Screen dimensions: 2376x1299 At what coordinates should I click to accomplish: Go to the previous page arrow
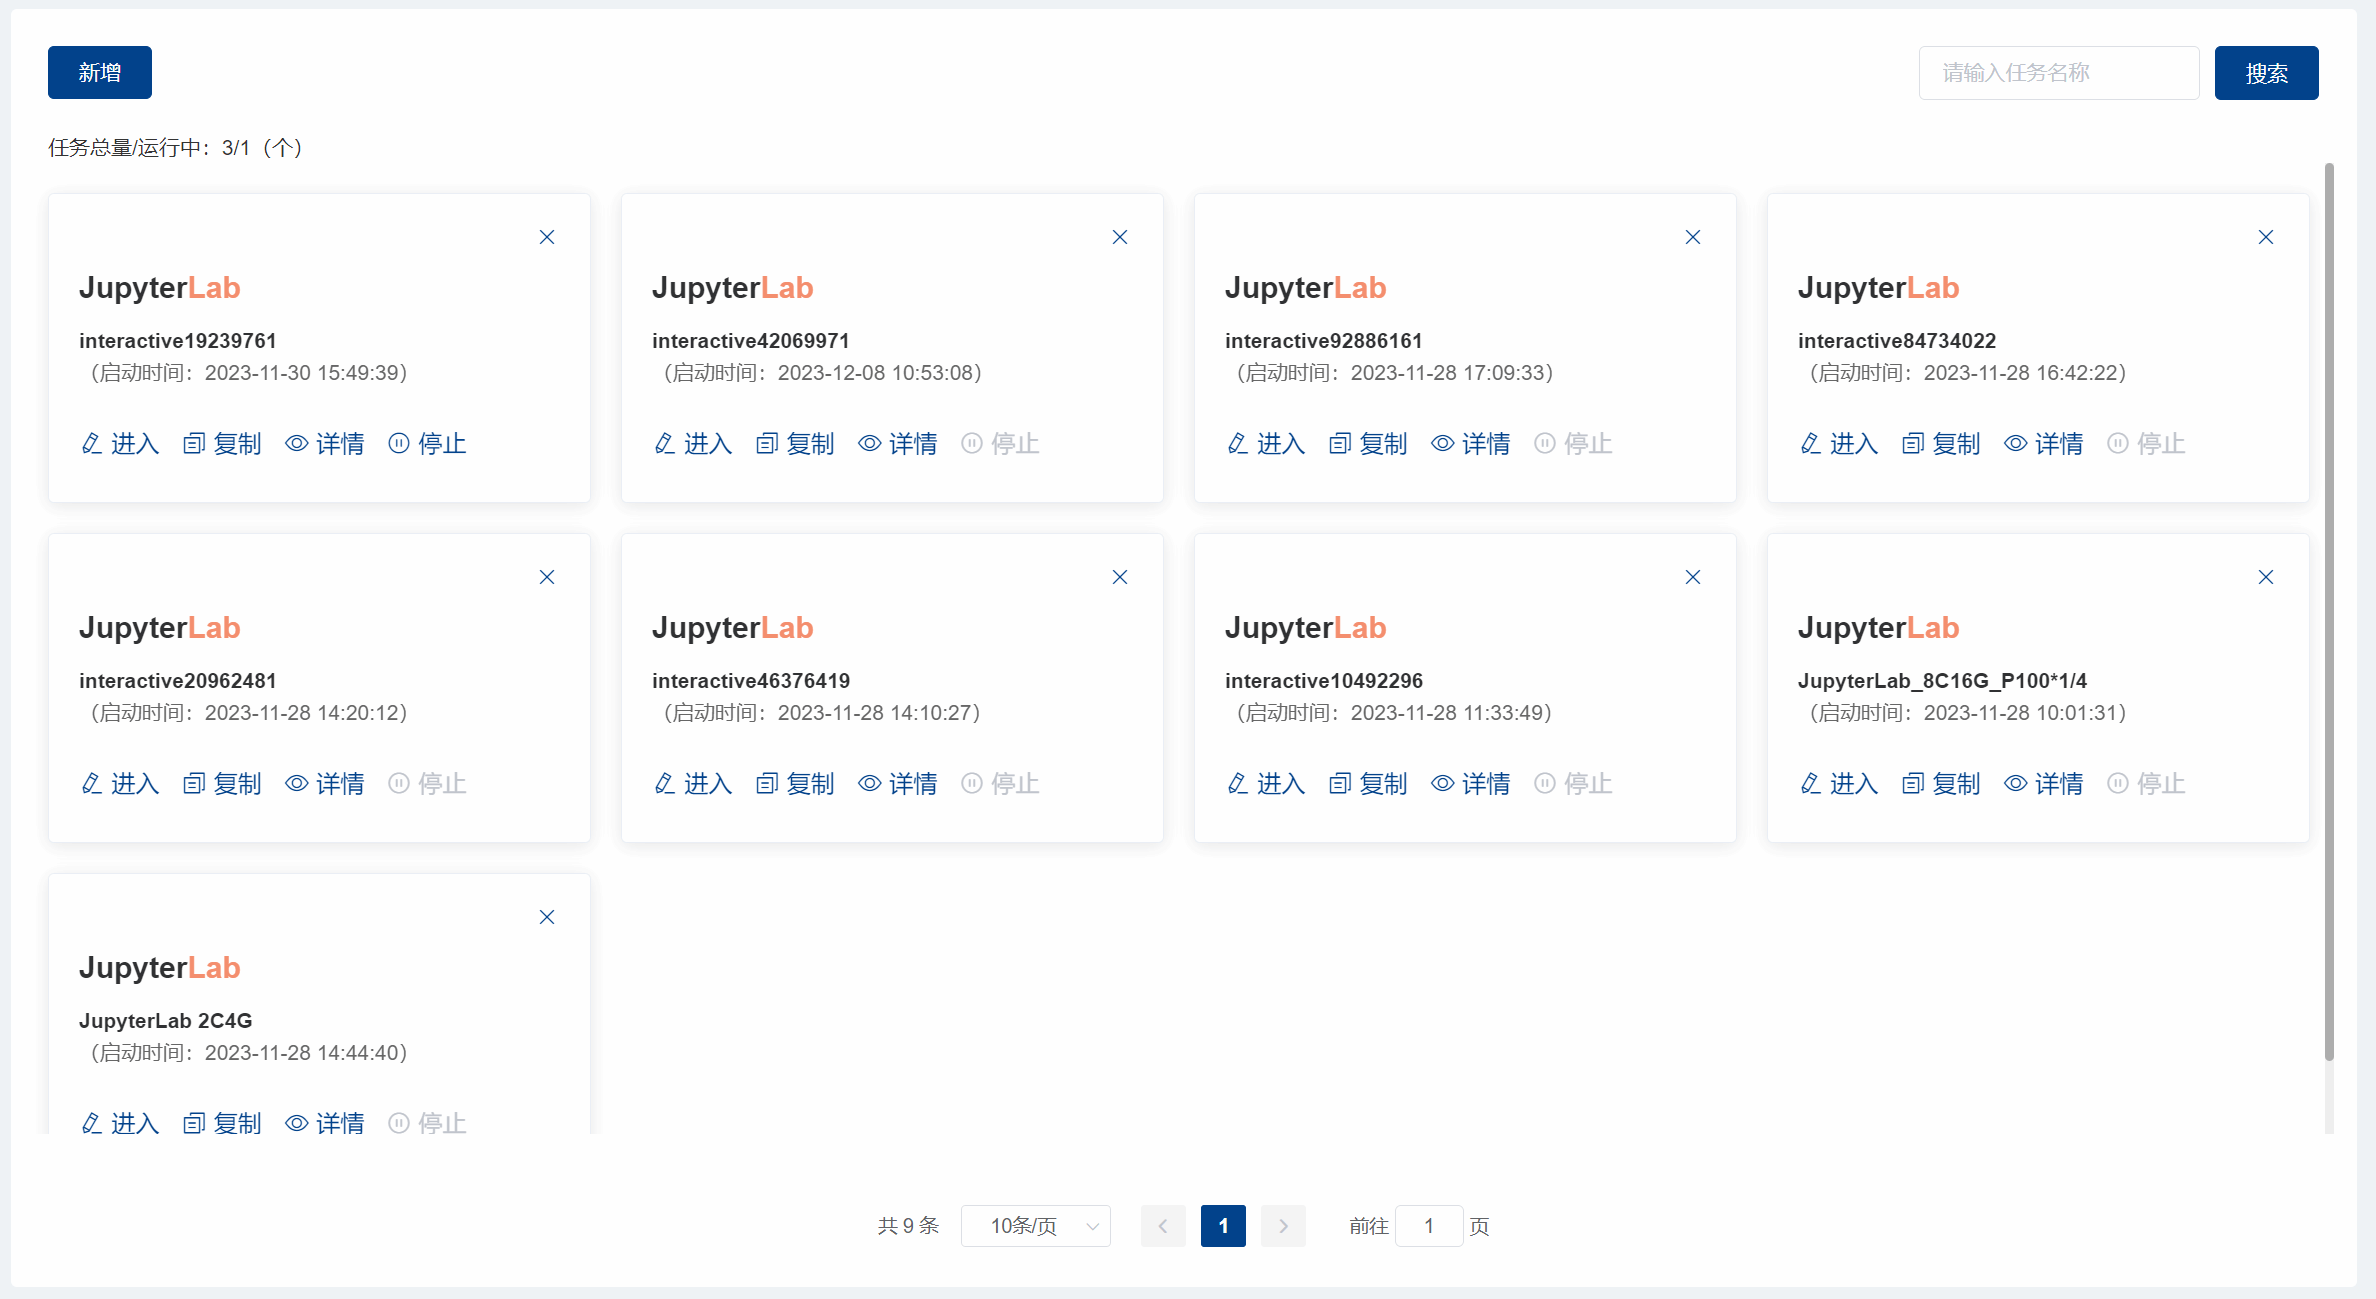[1163, 1225]
